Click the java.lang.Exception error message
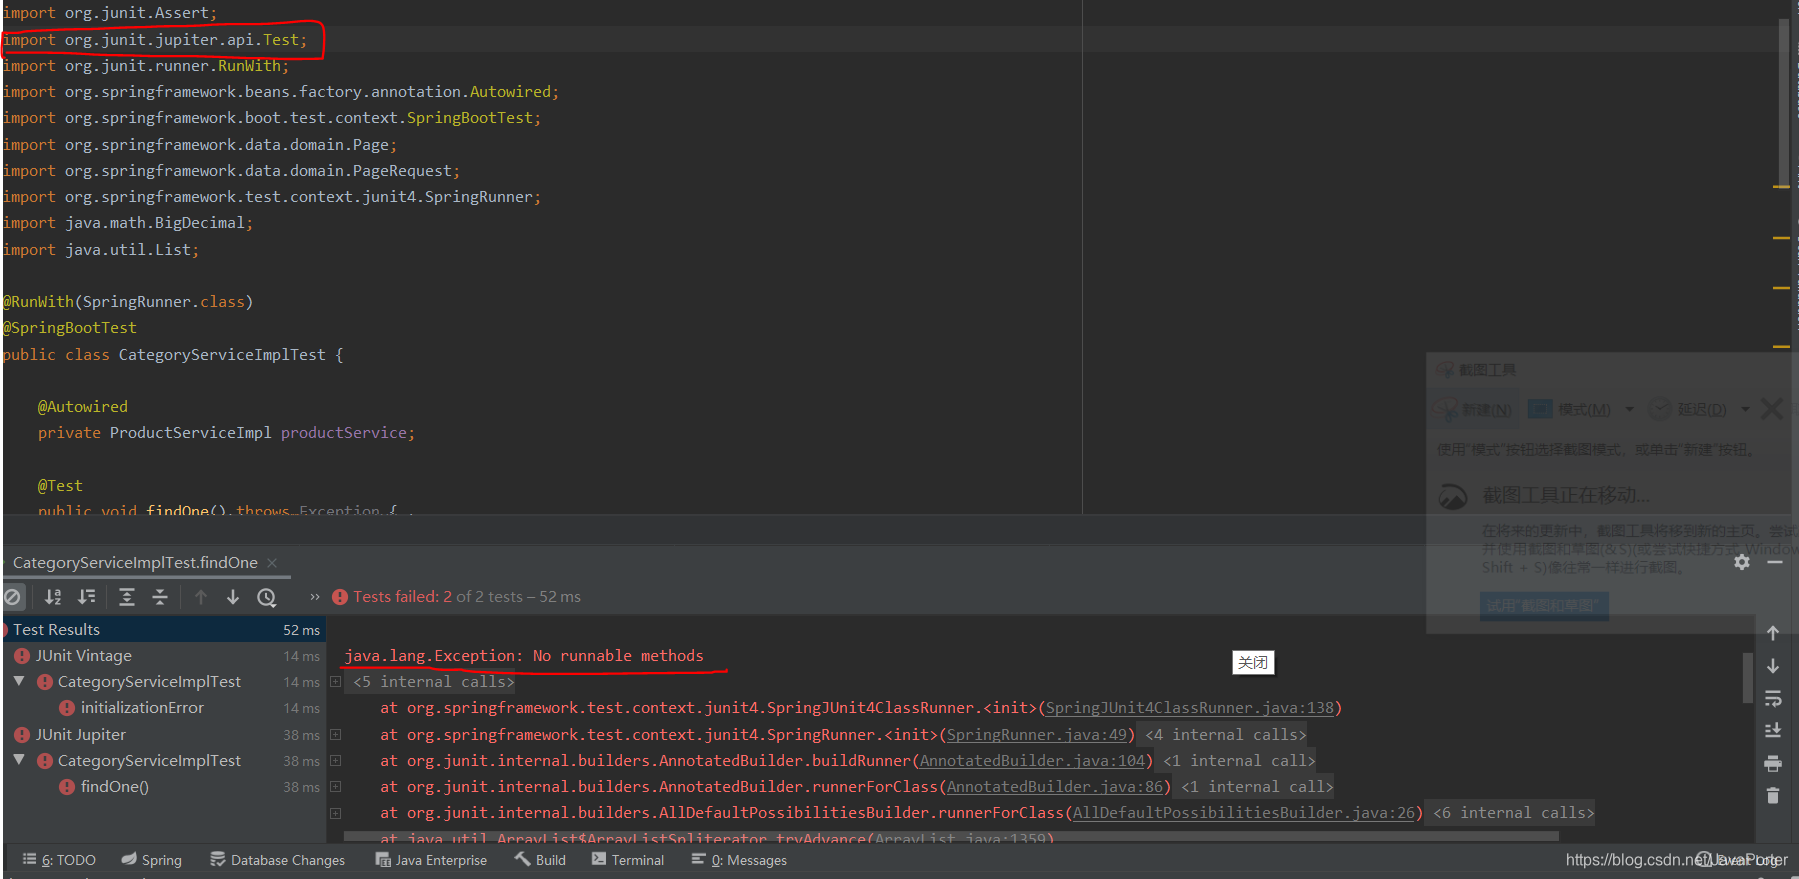The width and height of the screenshot is (1799, 879). click(524, 656)
